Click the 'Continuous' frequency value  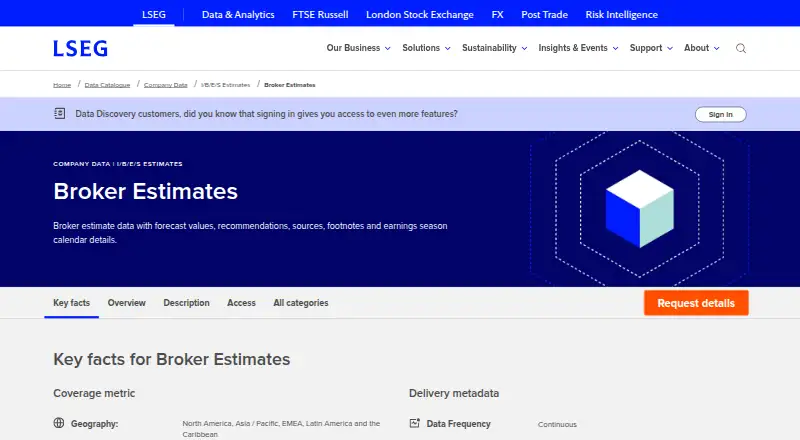(x=557, y=424)
